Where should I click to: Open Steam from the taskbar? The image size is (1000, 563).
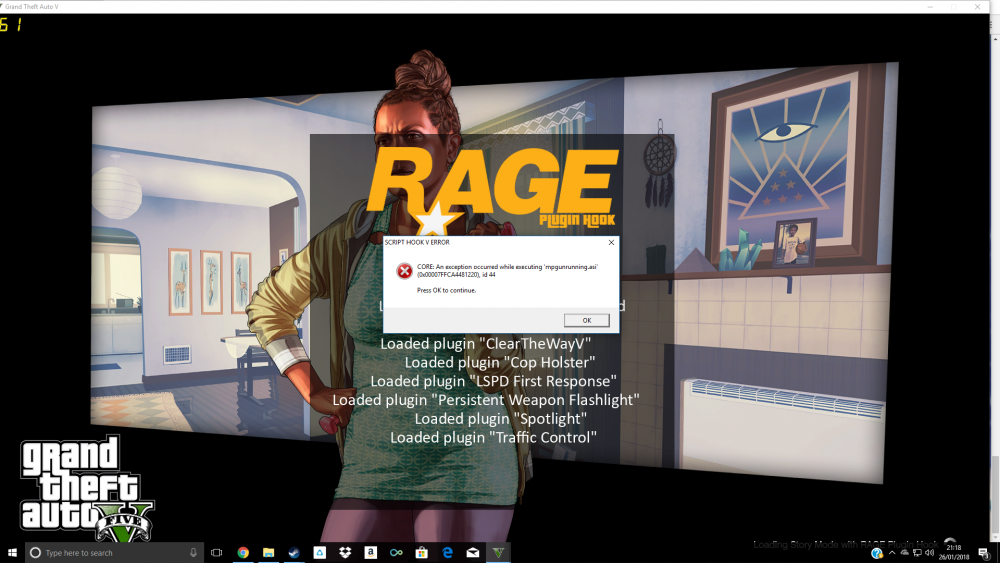pos(294,553)
